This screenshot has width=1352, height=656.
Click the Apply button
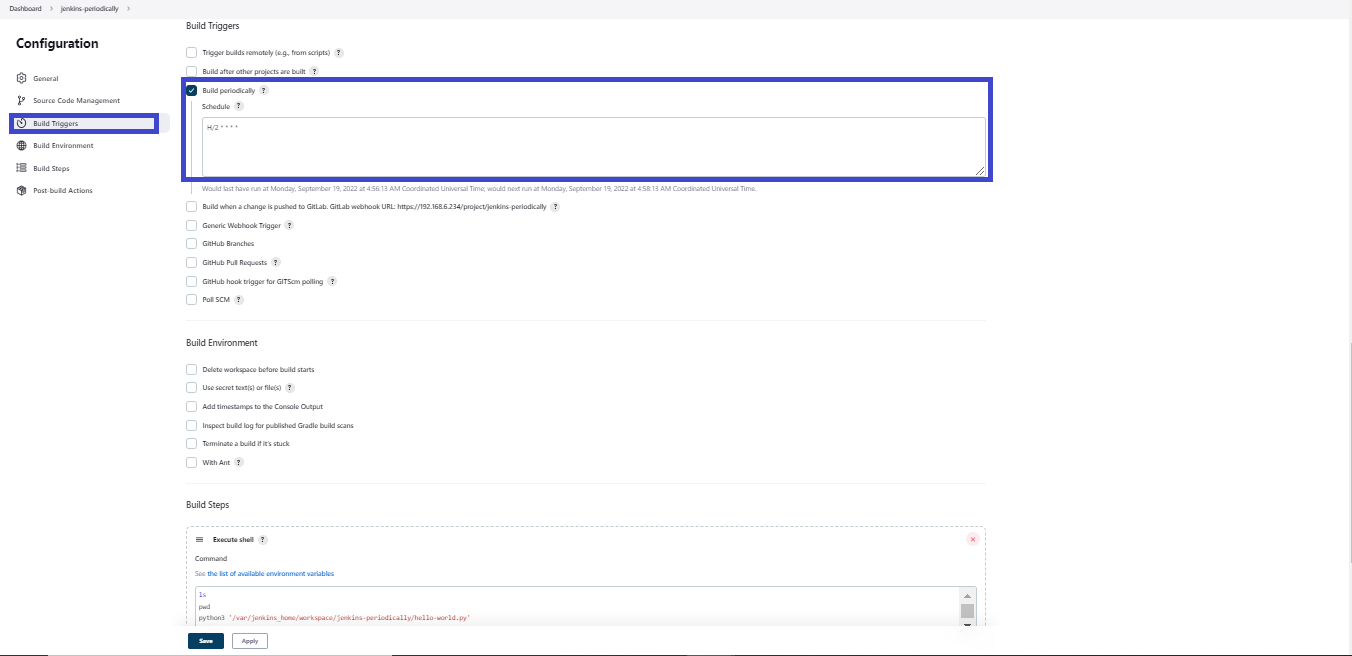pos(250,641)
